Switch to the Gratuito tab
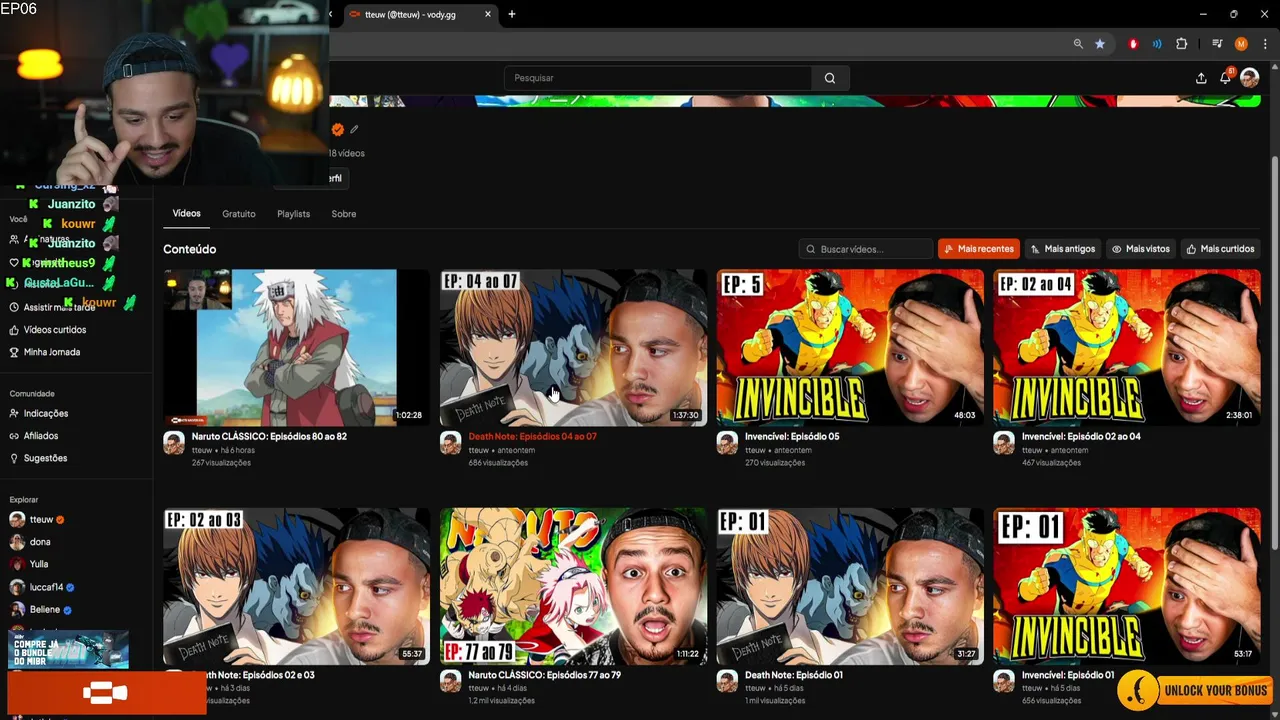Screen dimensions: 1280x720 point(239,214)
